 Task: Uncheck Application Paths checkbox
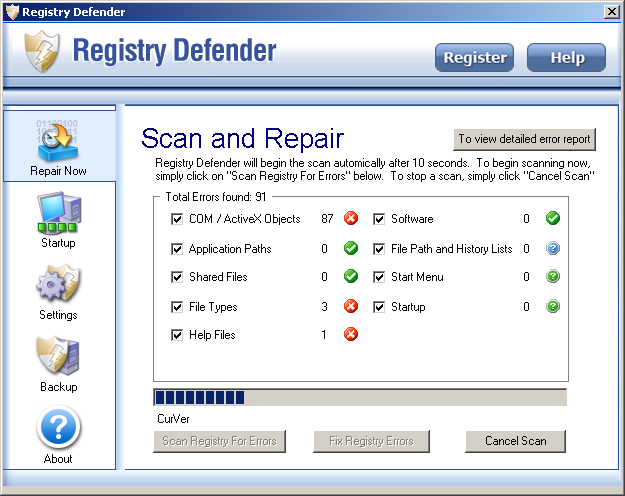(x=177, y=249)
